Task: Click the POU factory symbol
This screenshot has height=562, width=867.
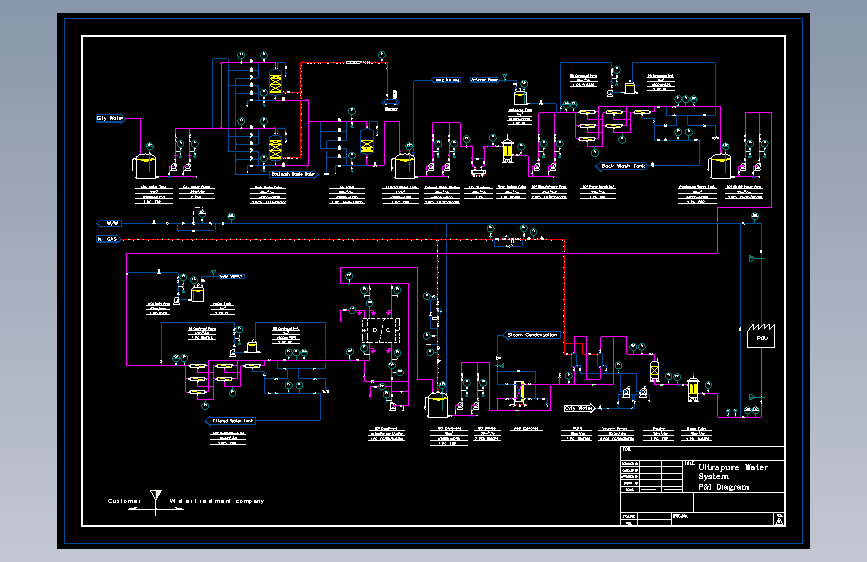Action: 761,336
